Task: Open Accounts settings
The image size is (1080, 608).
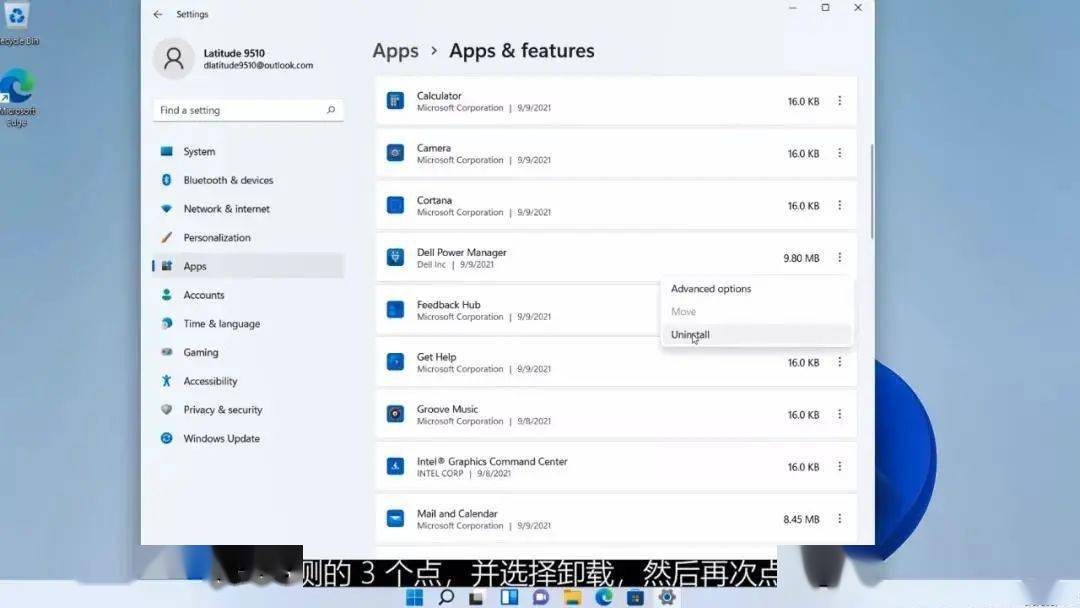Action: [x=248, y=295]
